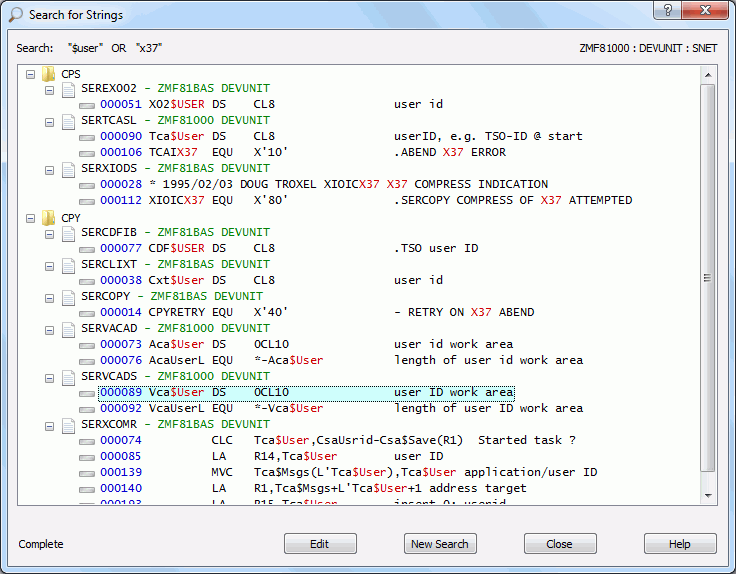Click the SERXCOMR document icon

tap(69, 425)
